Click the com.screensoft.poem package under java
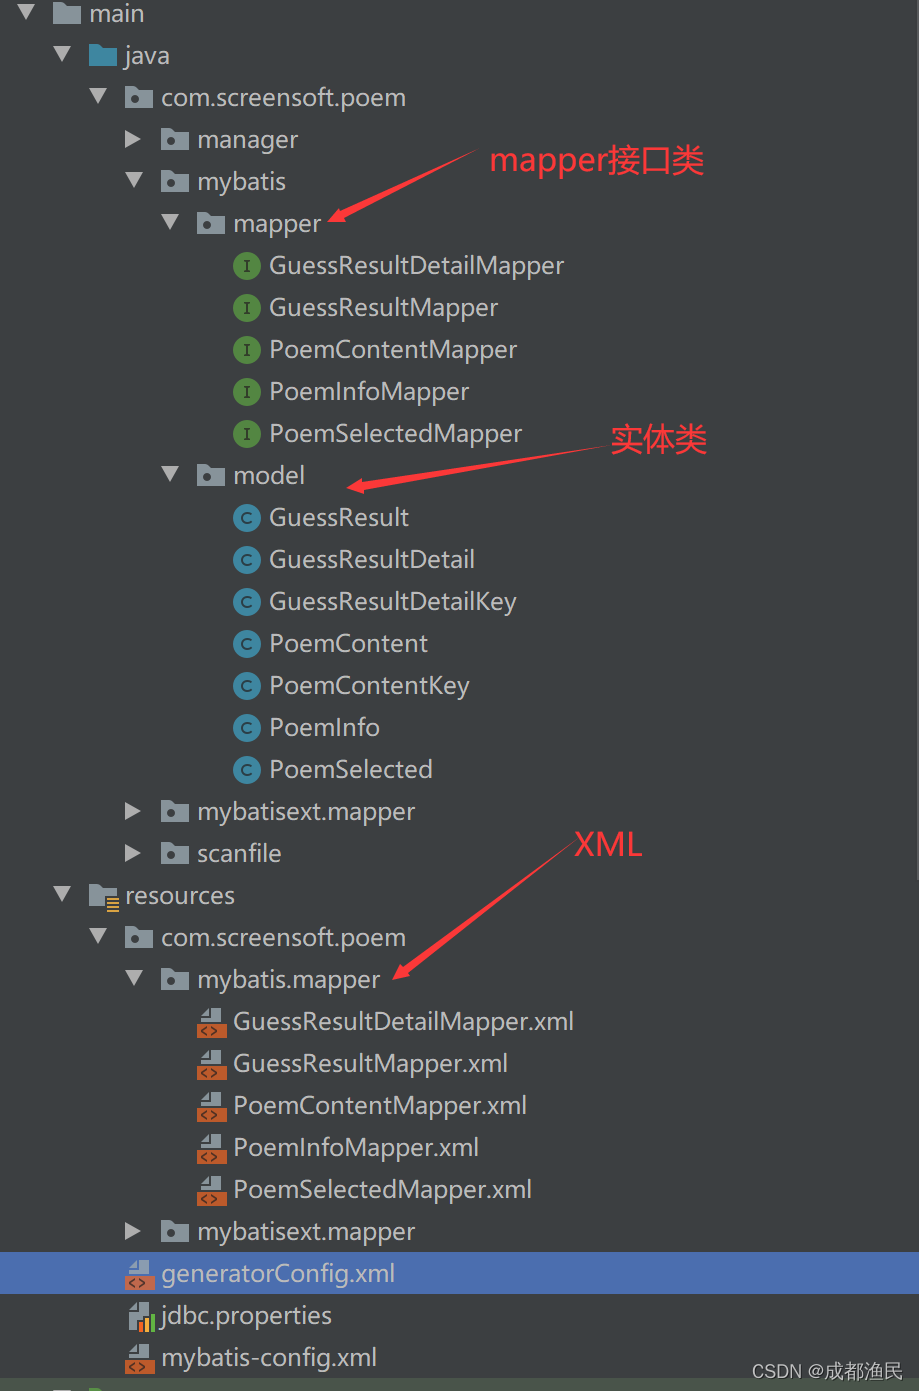 click(283, 98)
